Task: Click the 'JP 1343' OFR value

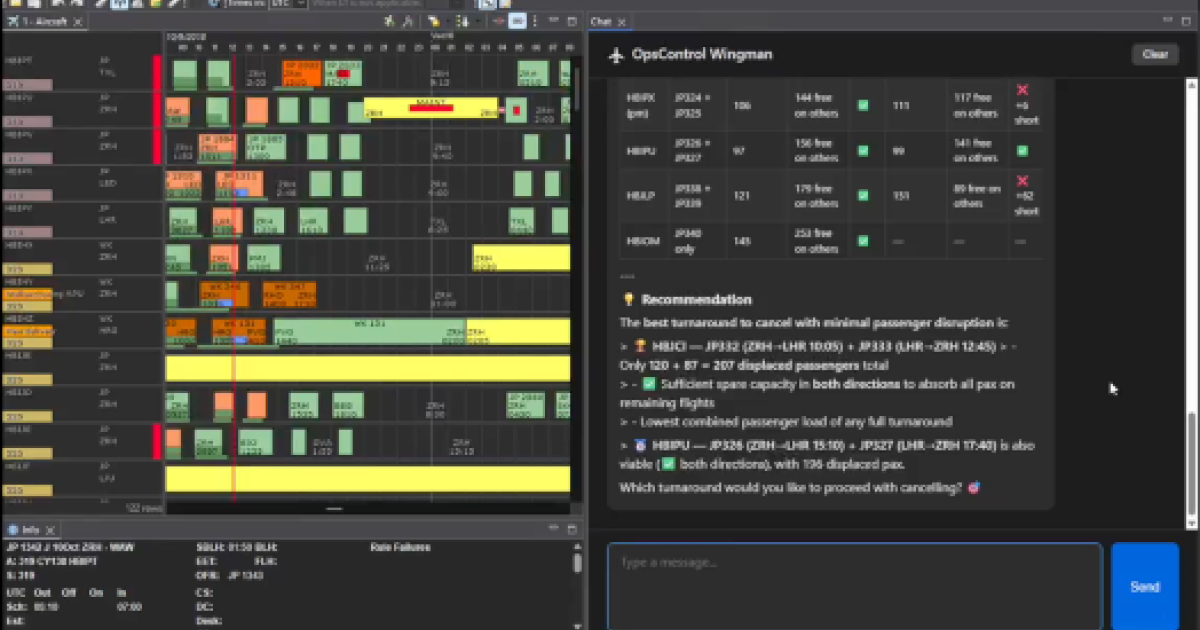Action: tap(245, 576)
